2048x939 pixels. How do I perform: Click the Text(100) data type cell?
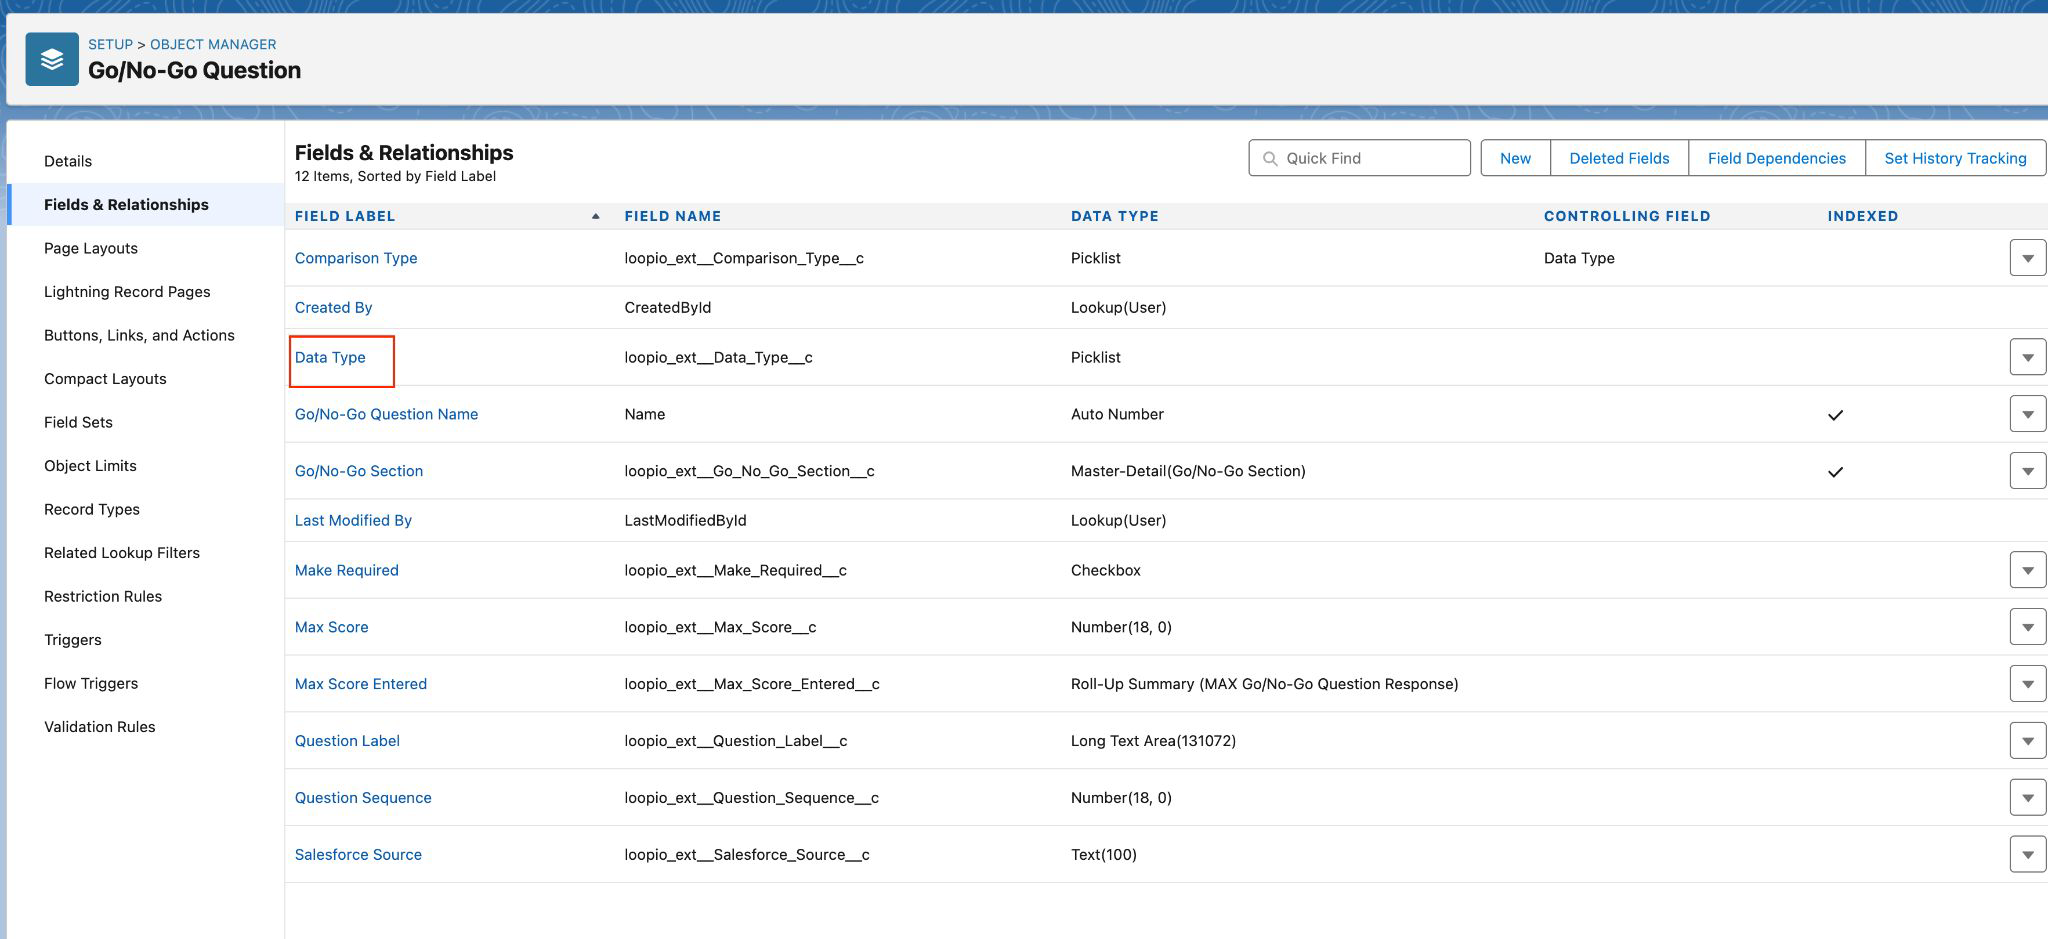[x=1104, y=855]
